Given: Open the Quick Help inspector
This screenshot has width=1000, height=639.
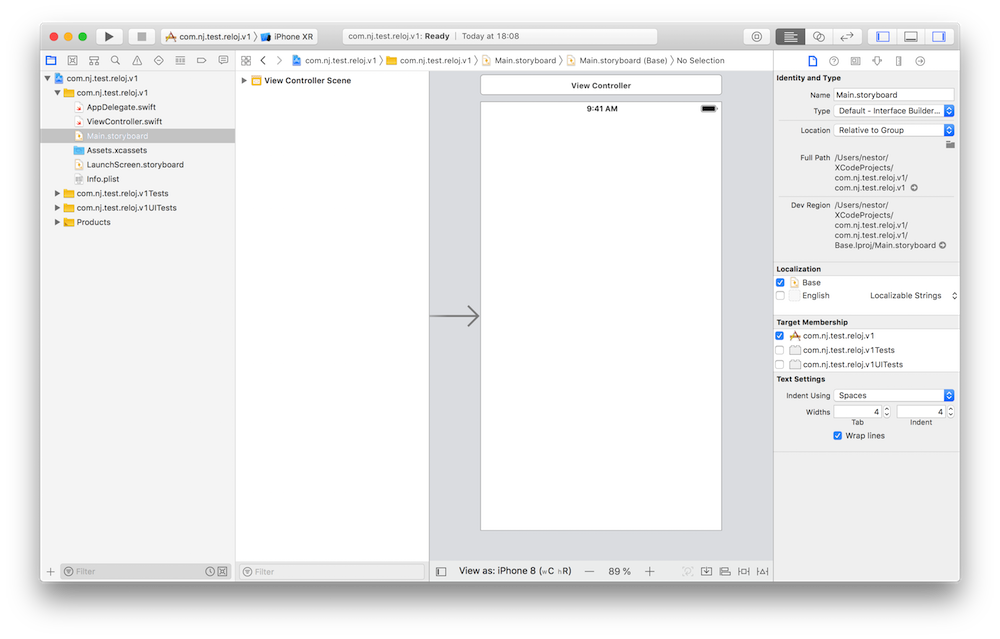Looking at the screenshot, I should pos(834,61).
